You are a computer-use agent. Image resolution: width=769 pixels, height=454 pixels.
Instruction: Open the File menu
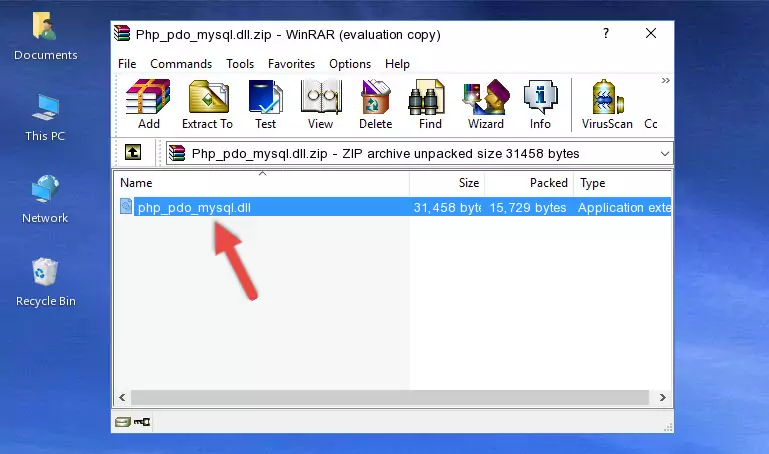point(127,64)
